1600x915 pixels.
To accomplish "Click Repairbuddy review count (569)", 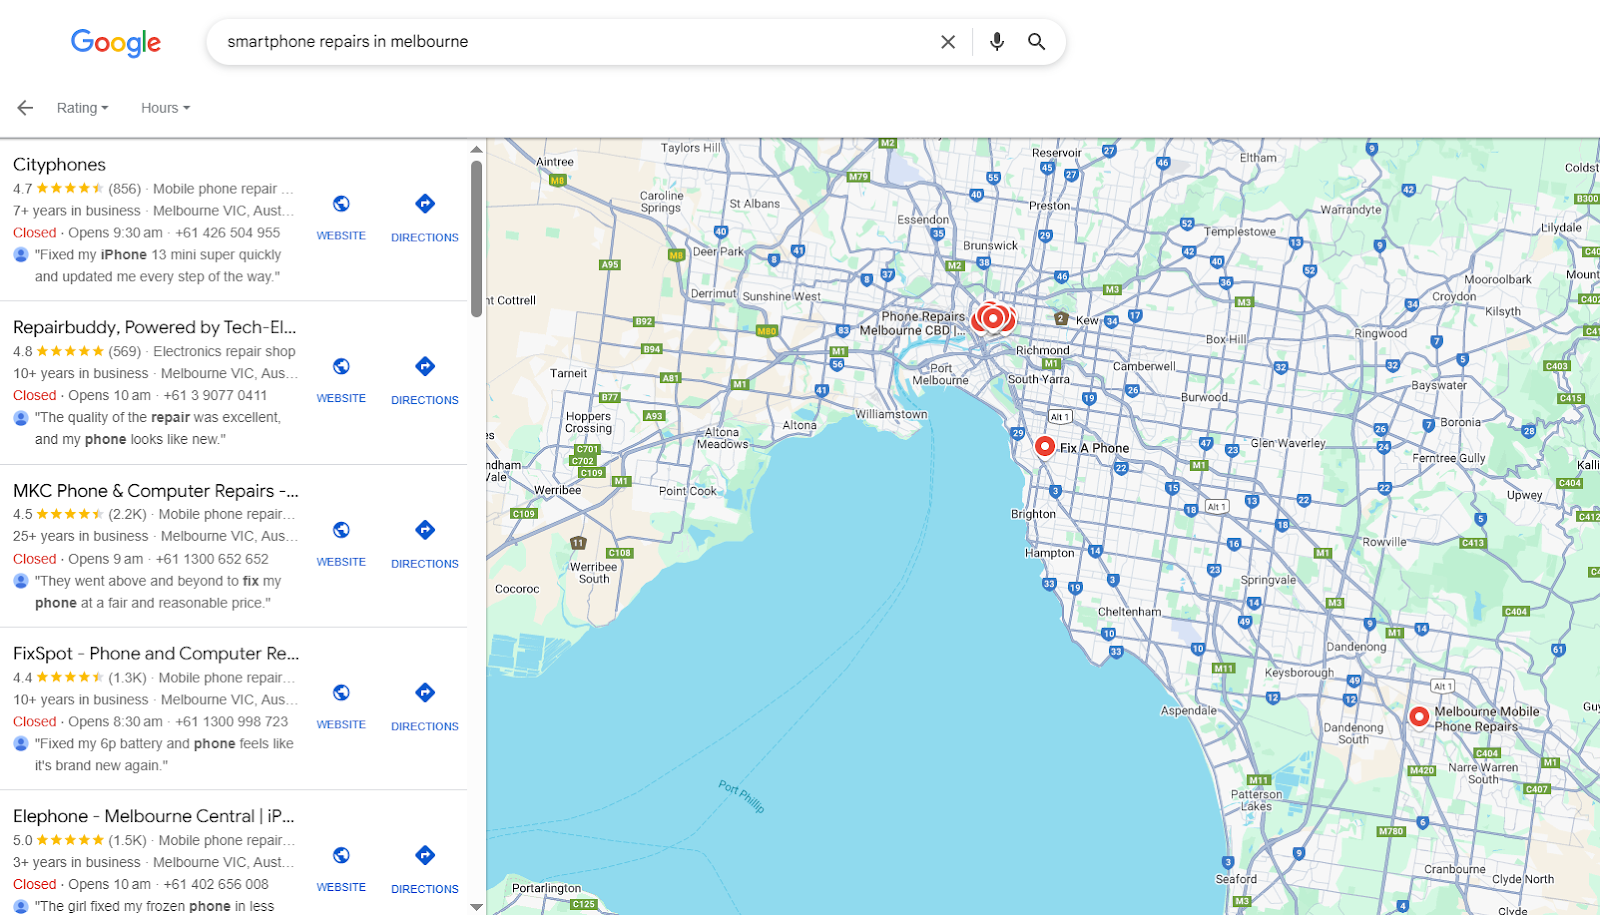I will (125, 352).
